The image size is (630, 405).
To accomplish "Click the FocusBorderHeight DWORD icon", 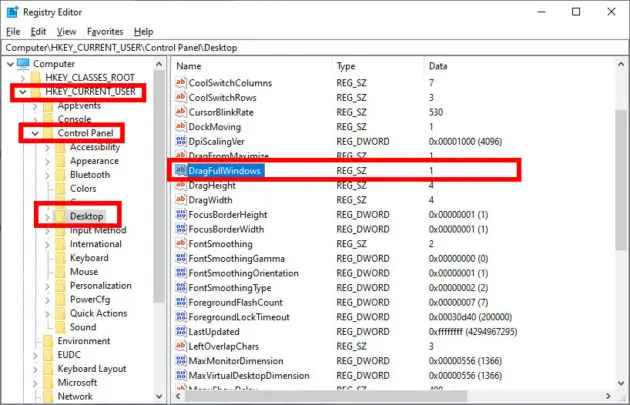I will coord(181,214).
